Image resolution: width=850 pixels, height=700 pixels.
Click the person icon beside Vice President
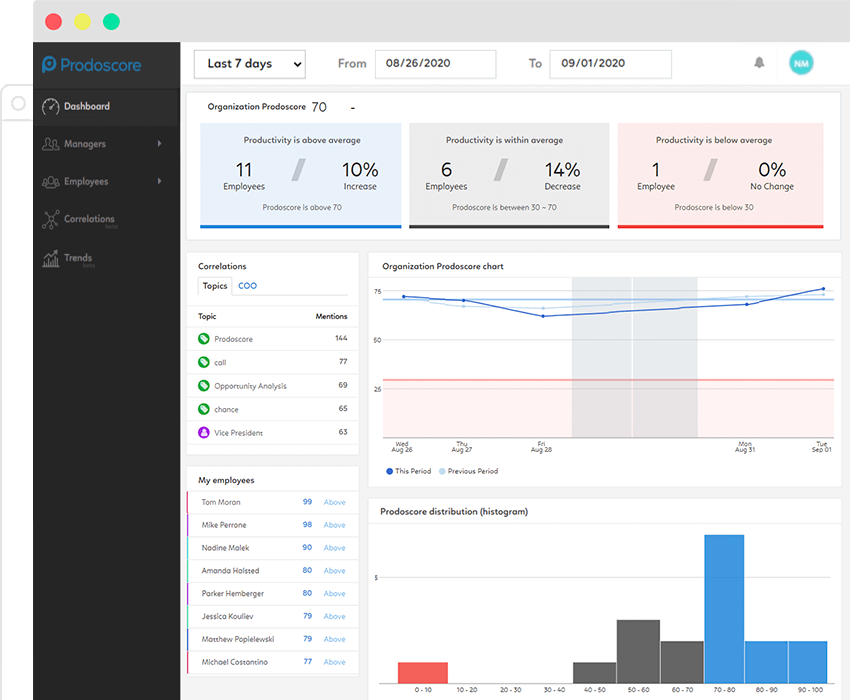(204, 433)
